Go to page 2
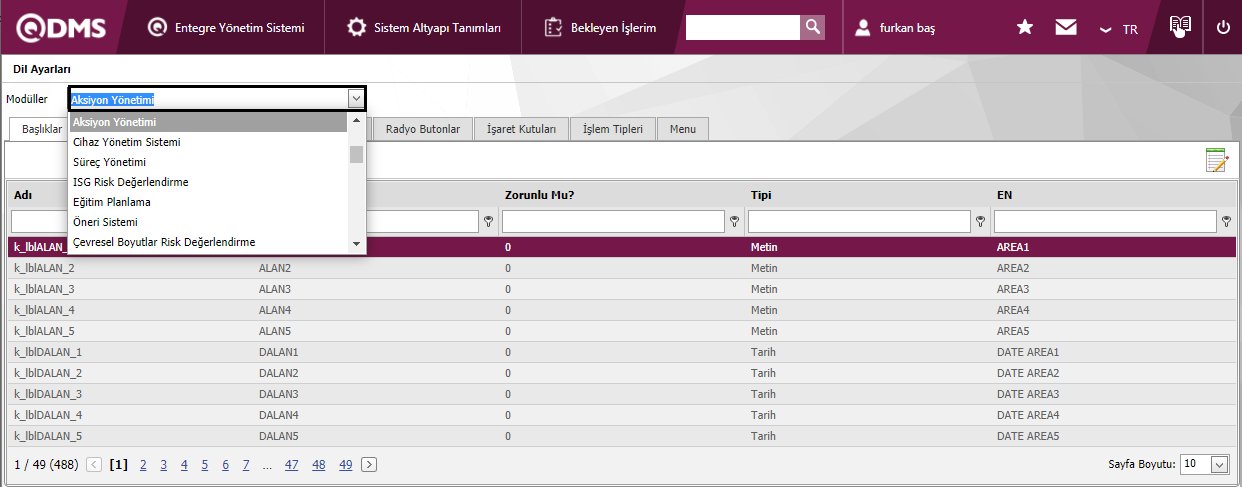 143,464
